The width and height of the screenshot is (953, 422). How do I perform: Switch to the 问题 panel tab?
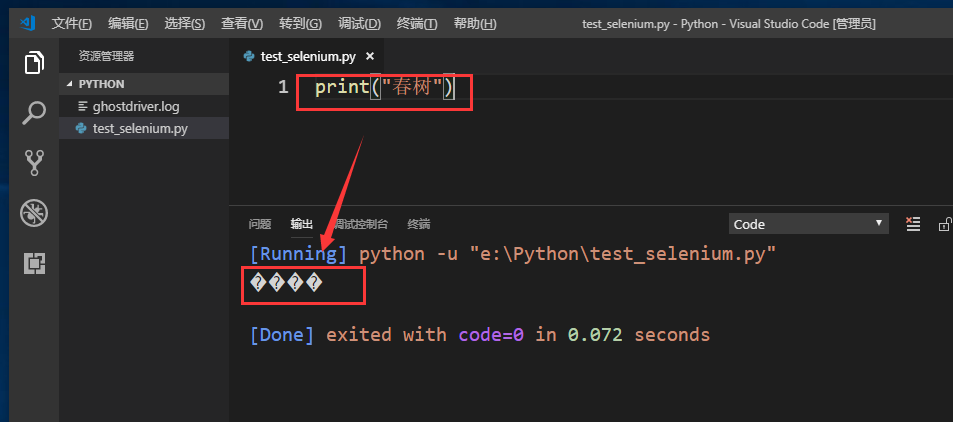pyautogui.click(x=260, y=224)
